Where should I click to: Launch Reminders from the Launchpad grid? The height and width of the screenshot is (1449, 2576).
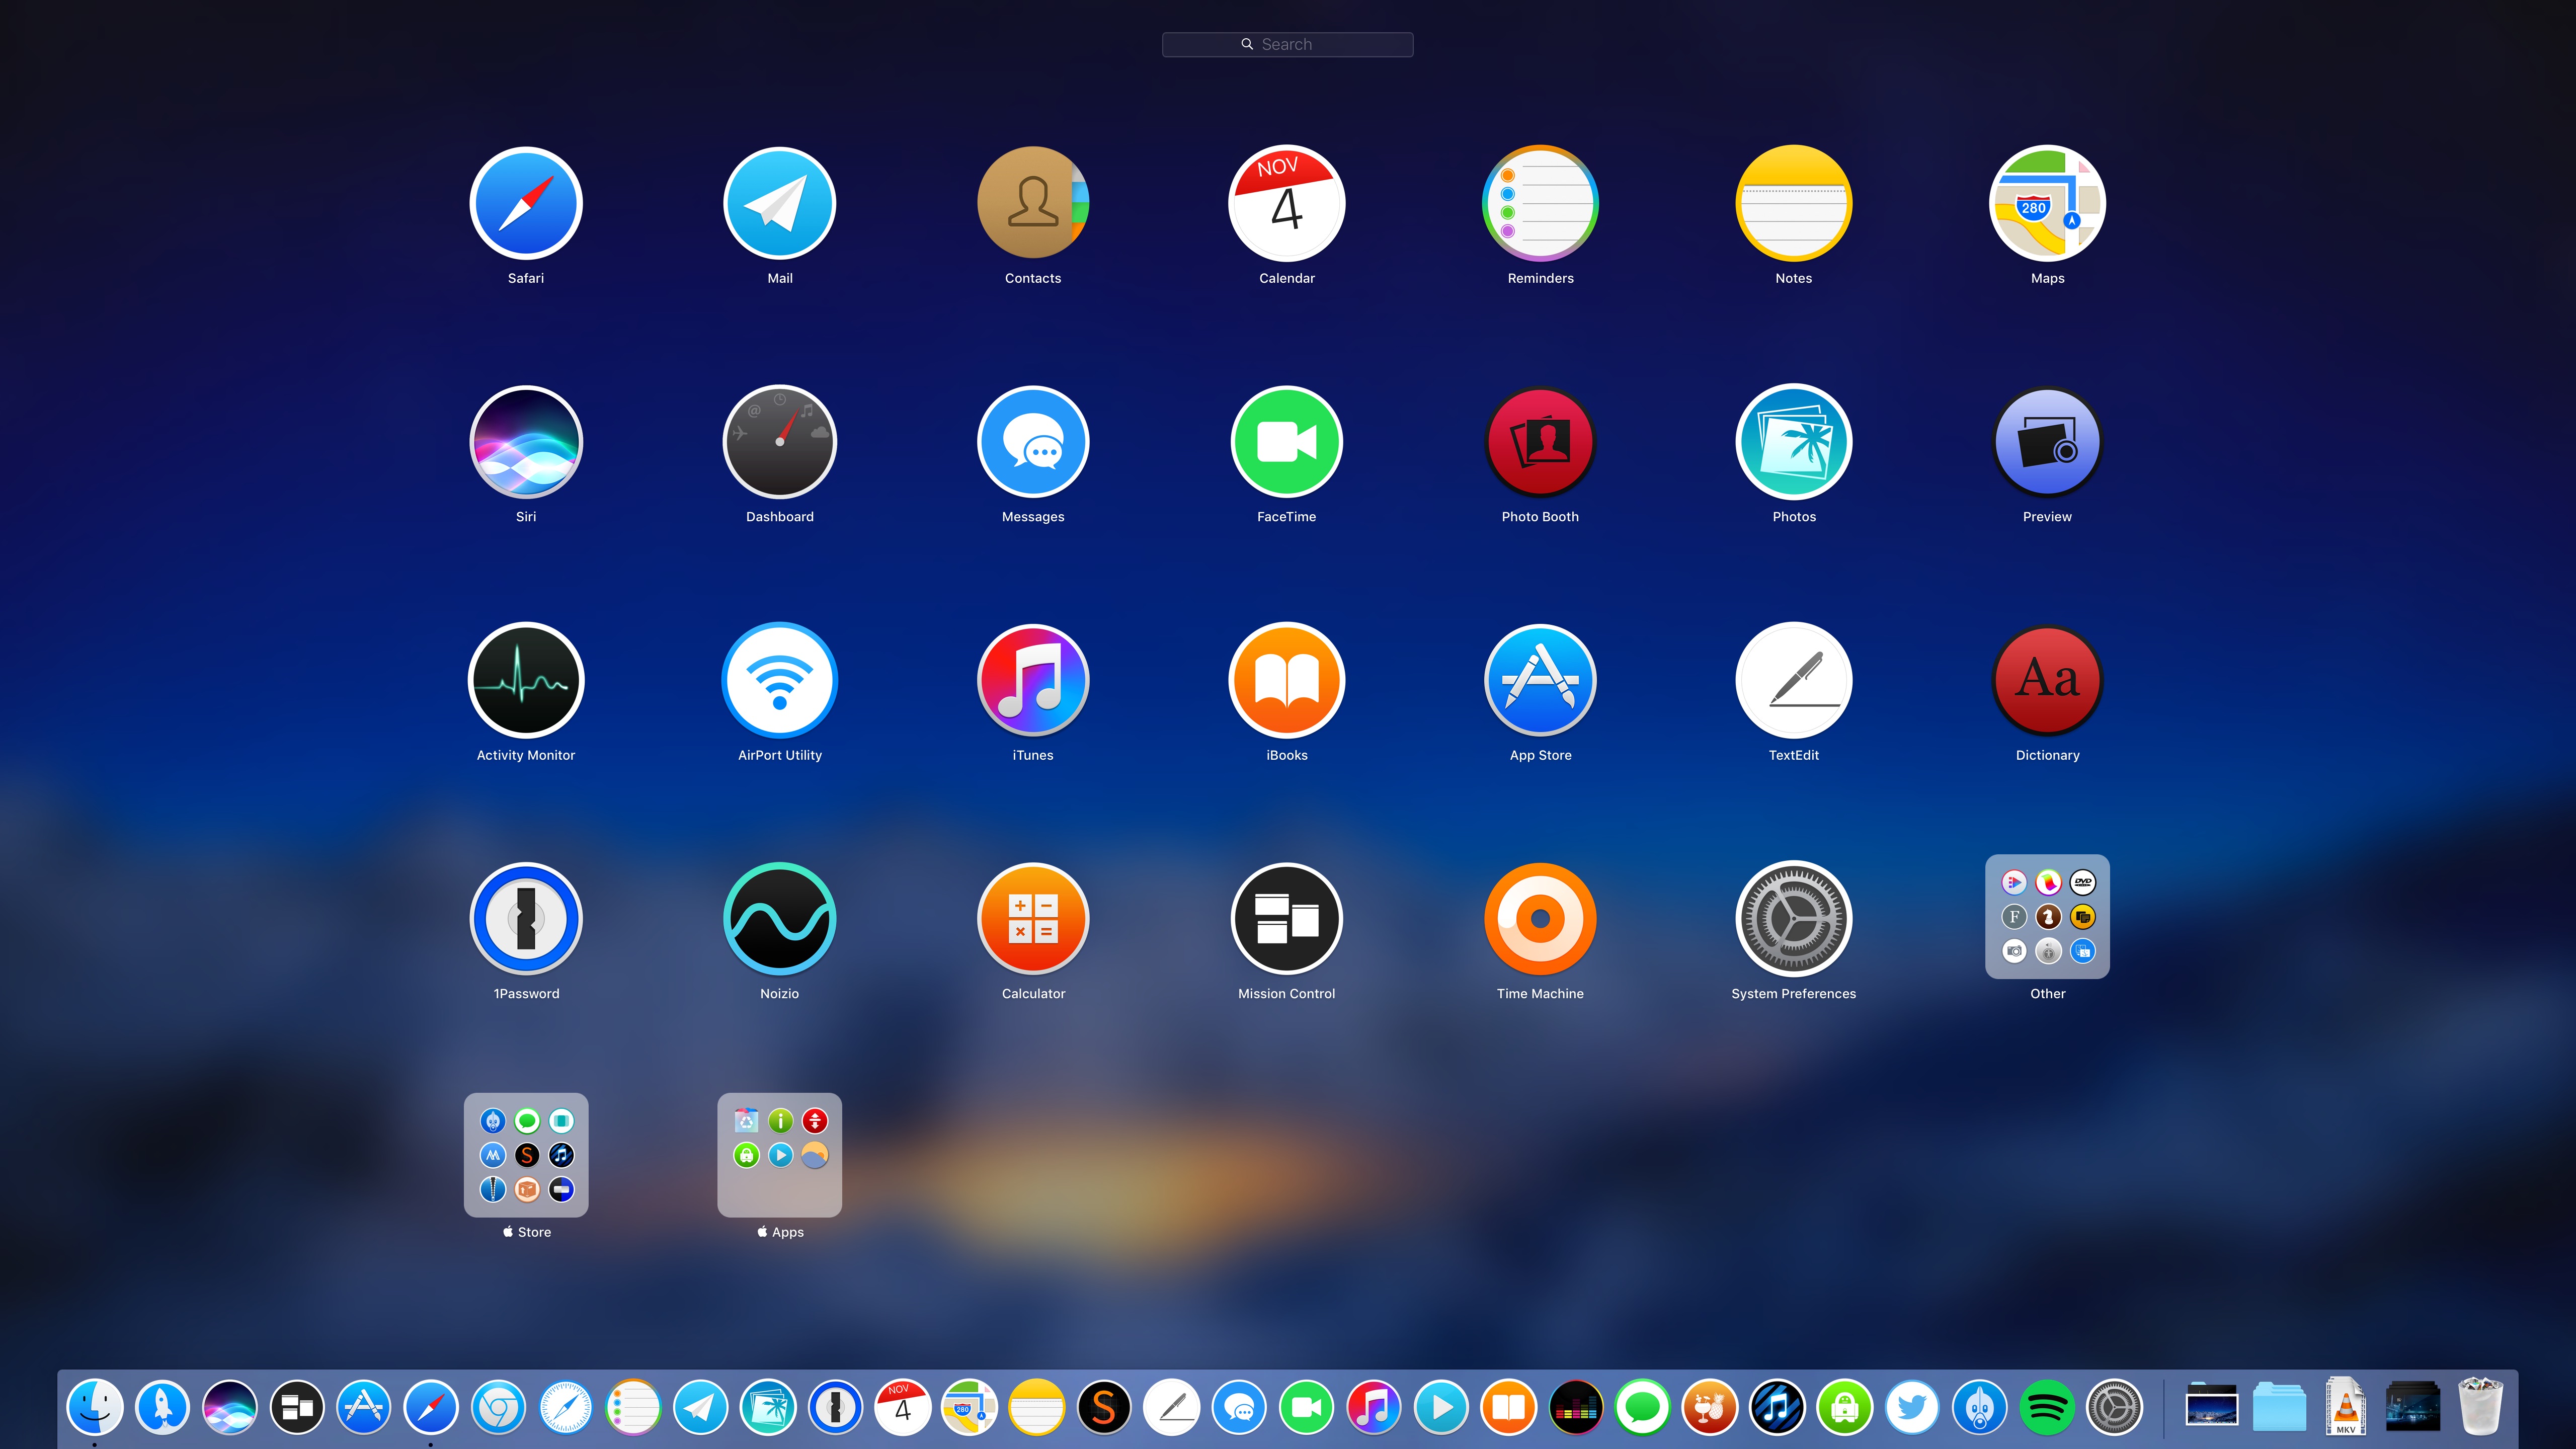[1540, 203]
